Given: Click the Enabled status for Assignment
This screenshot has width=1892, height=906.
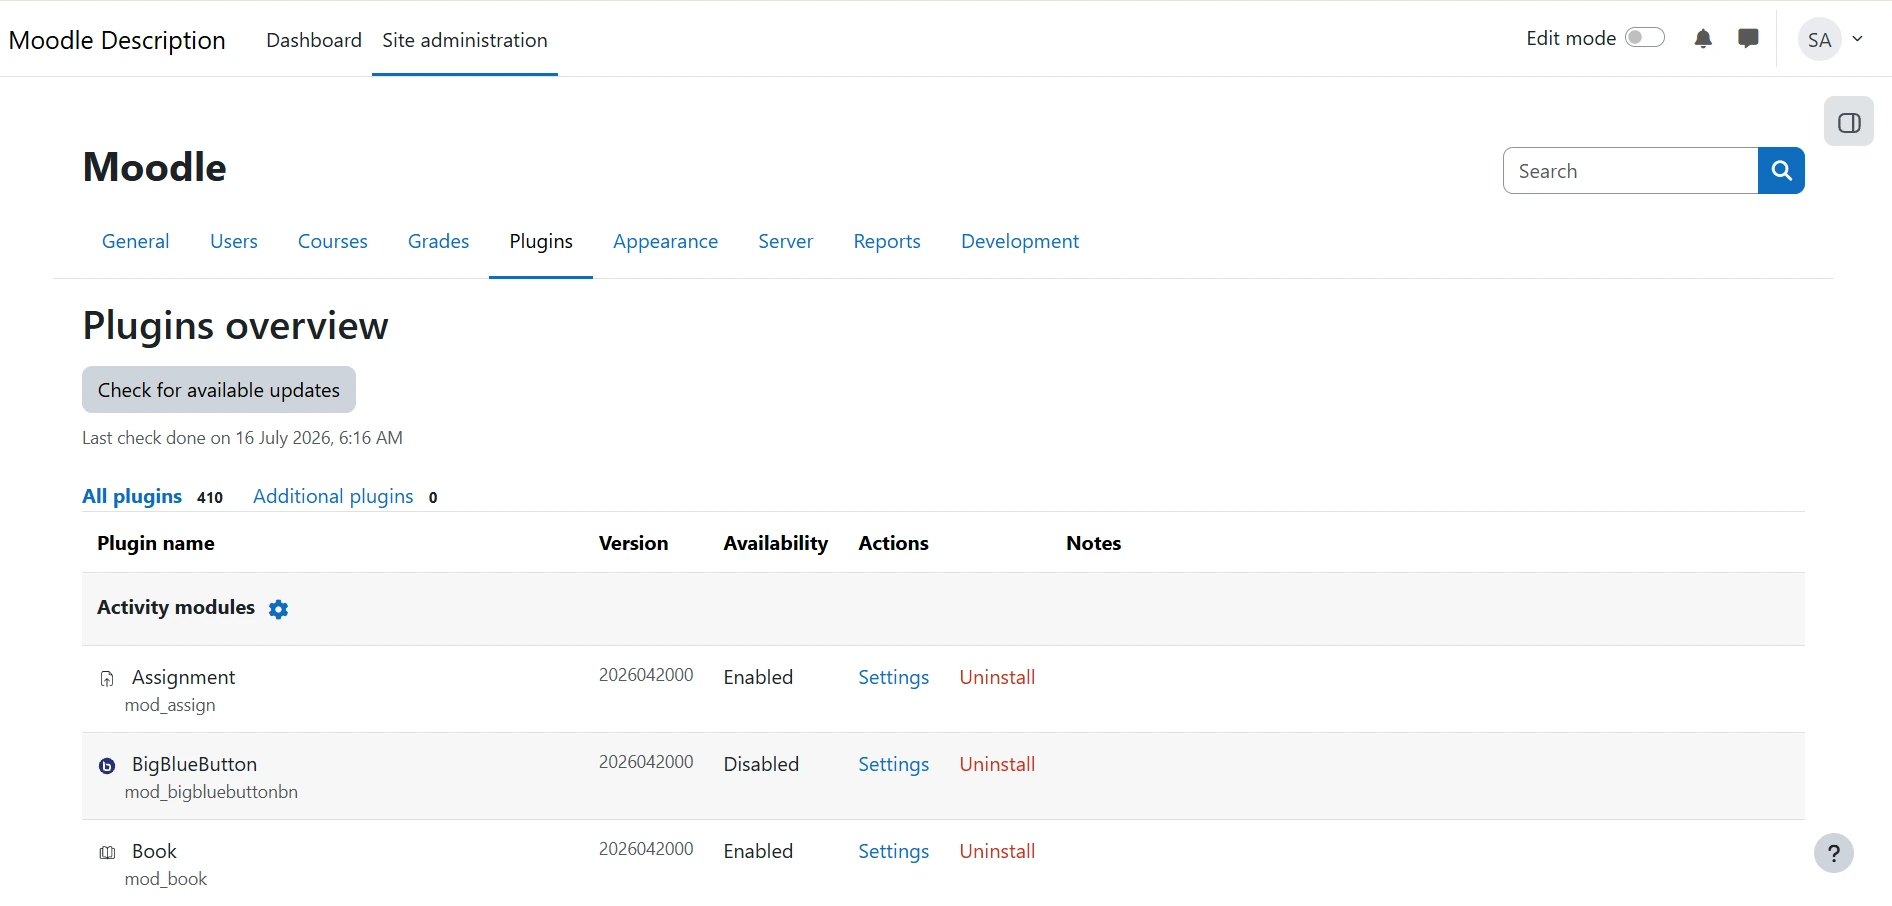Looking at the screenshot, I should (758, 677).
